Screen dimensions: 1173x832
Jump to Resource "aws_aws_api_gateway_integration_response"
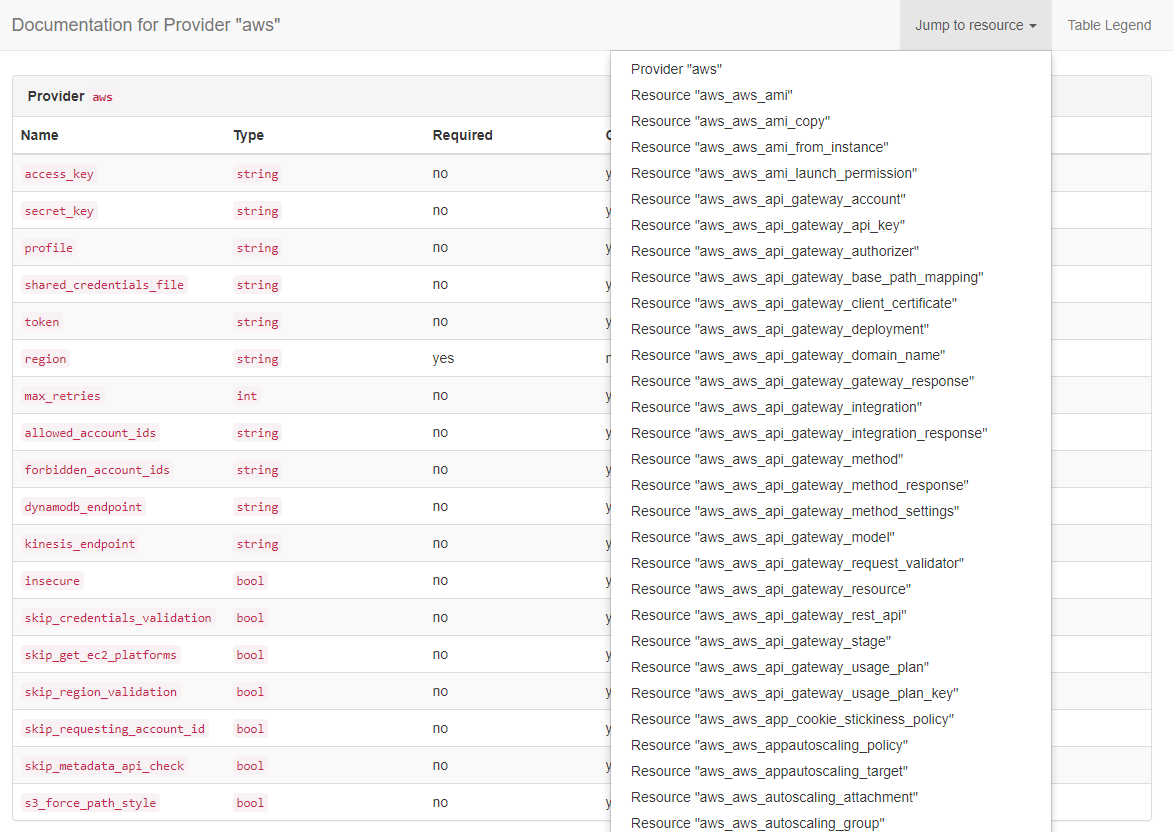click(830, 433)
